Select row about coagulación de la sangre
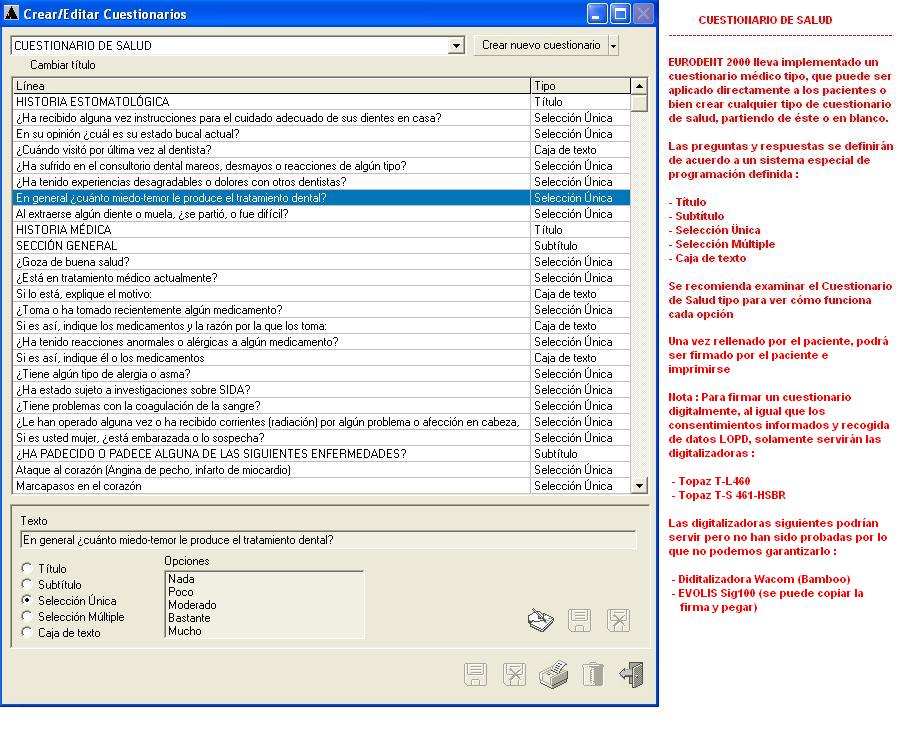This screenshot has width=904, height=746. [x=321, y=406]
